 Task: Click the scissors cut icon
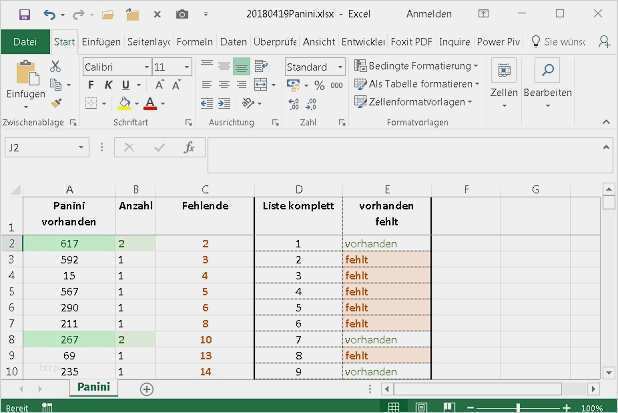tap(56, 66)
